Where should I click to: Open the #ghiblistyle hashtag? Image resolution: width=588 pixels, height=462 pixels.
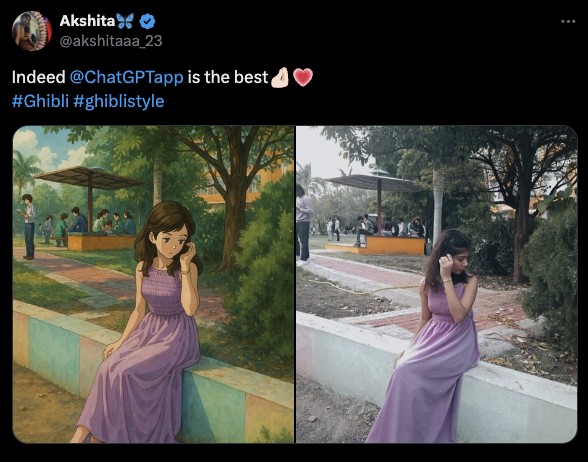(119, 101)
